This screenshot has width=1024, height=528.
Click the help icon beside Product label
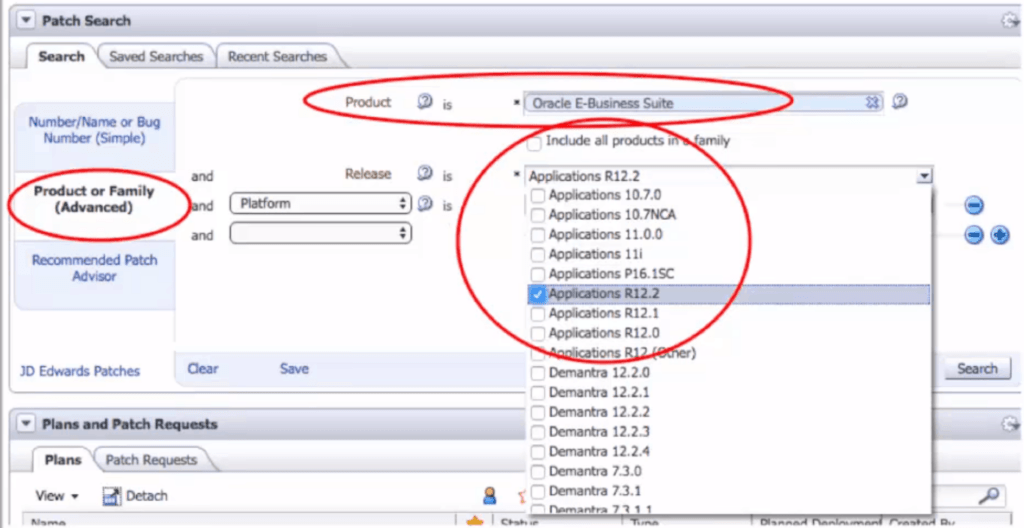[425, 102]
